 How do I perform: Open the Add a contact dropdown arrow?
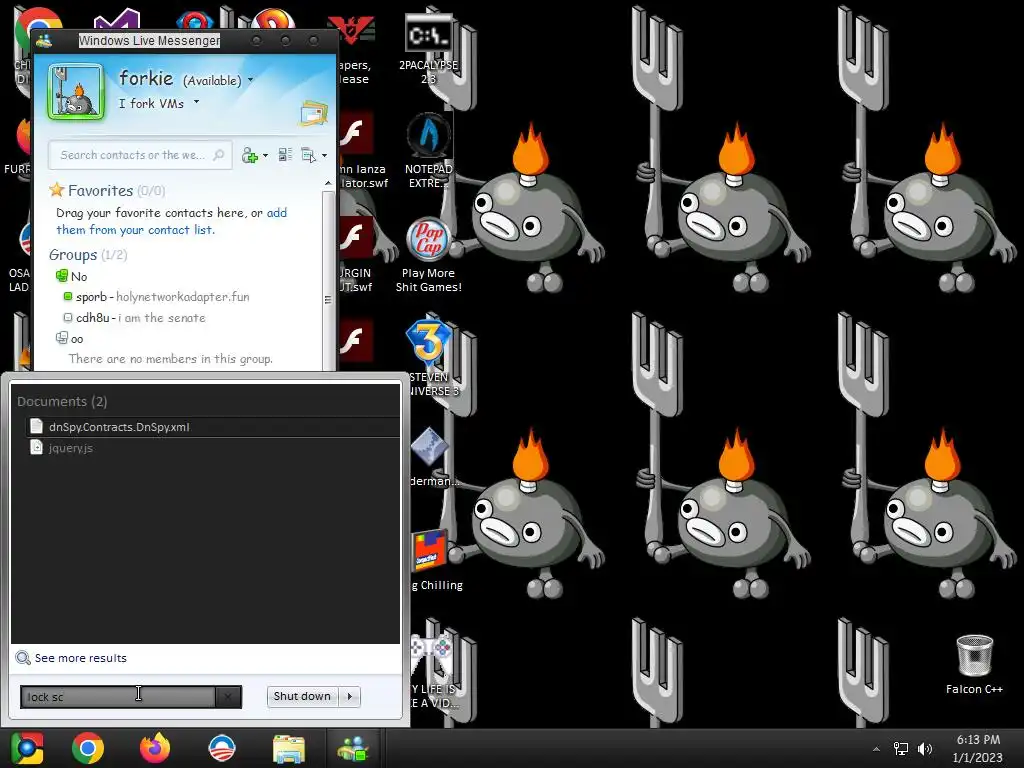point(265,155)
